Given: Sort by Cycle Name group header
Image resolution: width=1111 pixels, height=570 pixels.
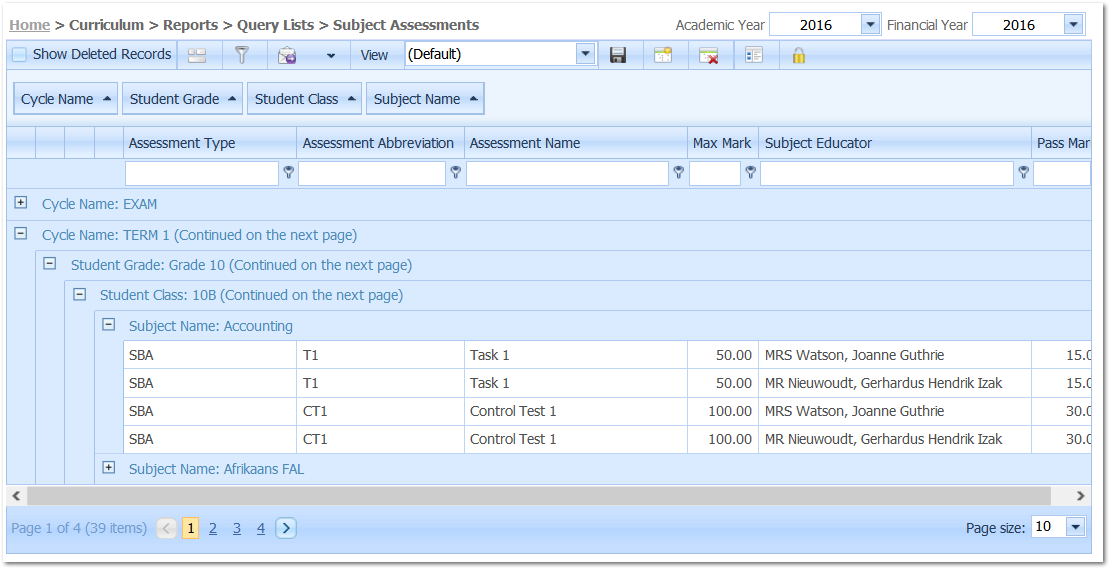Looking at the screenshot, I should 66,99.
